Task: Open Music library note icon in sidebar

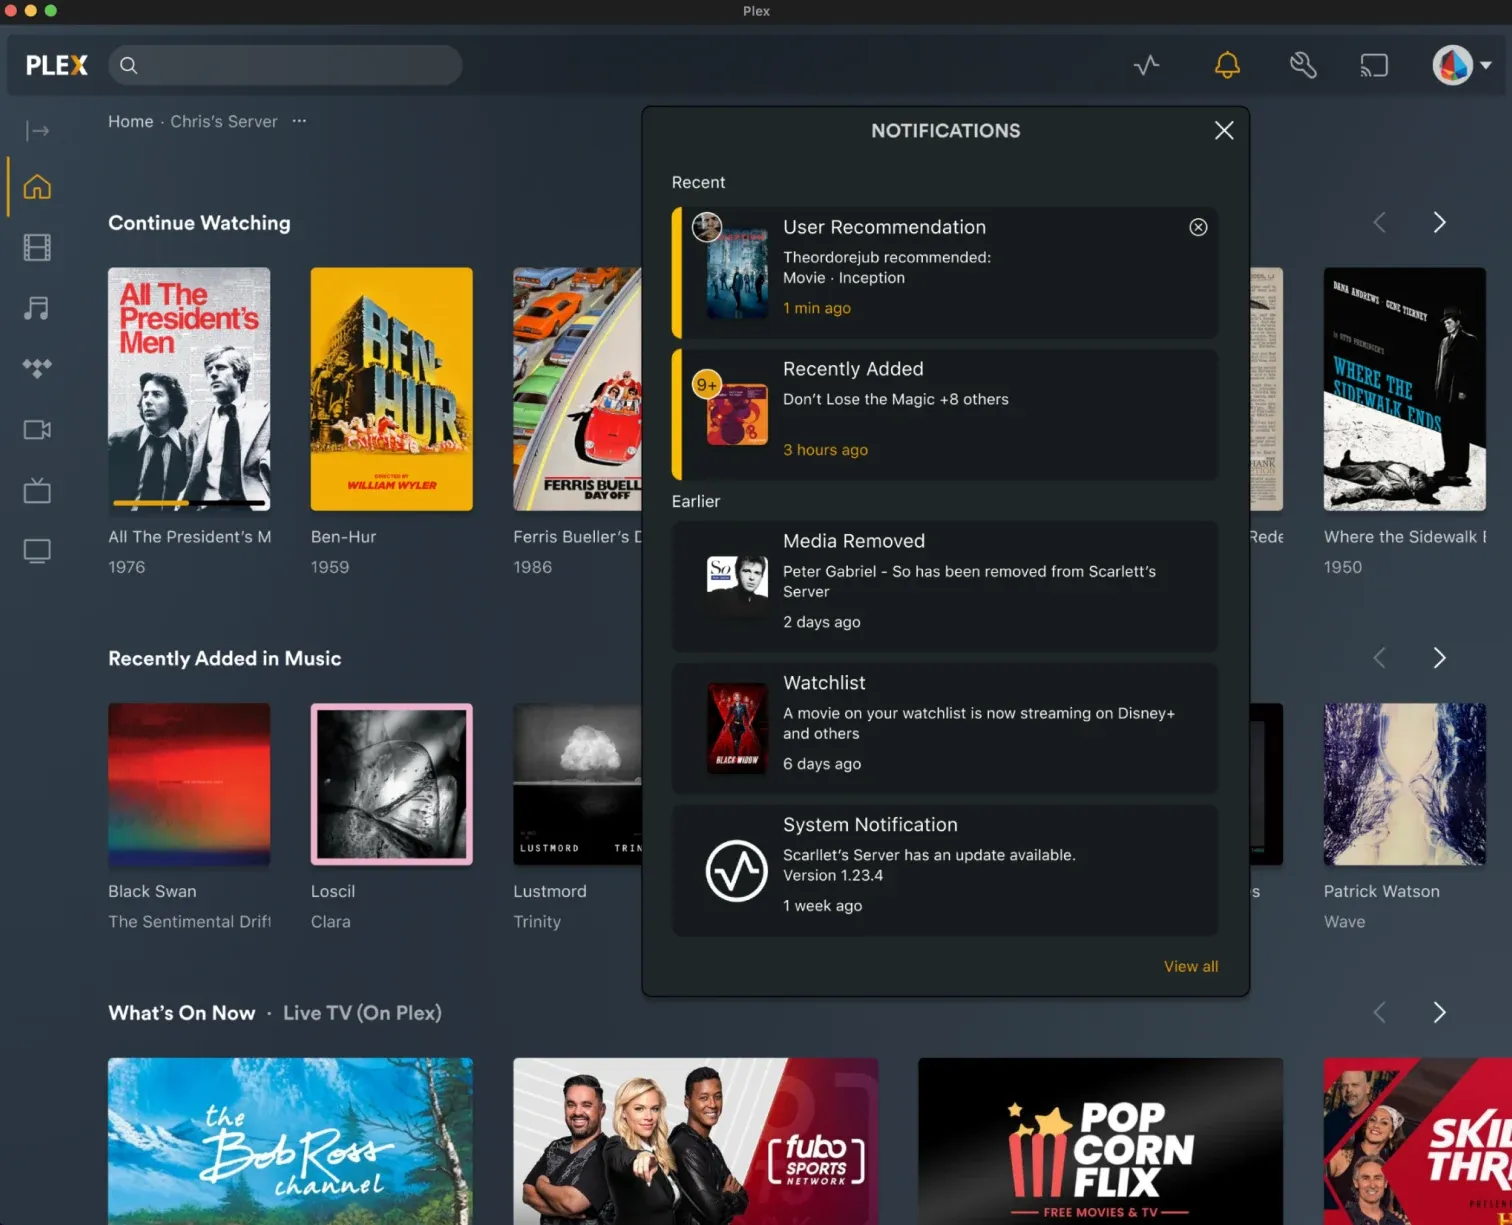Action: pyautogui.click(x=37, y=308)
